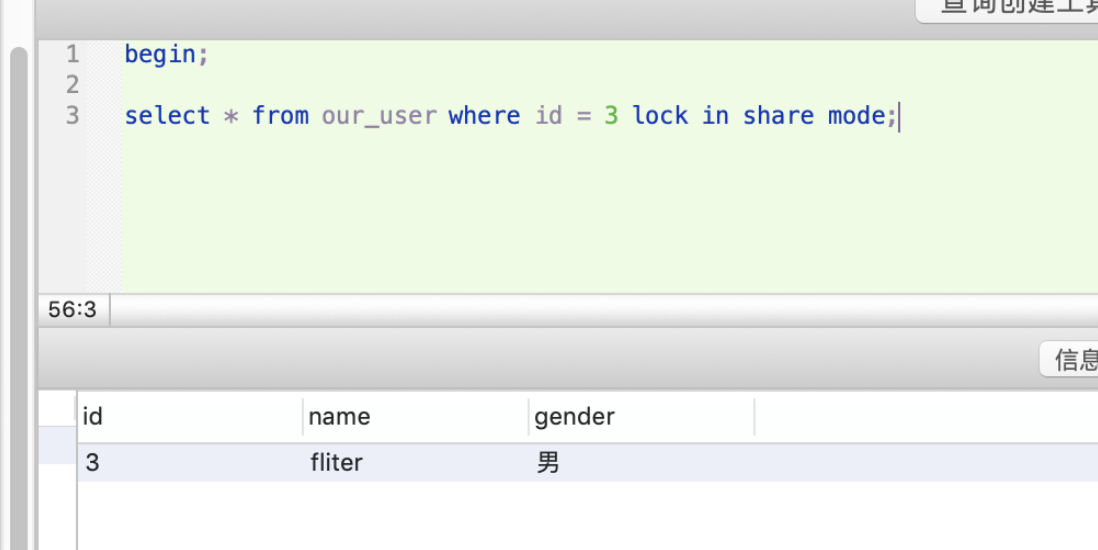Click the 56:3 cursor position indicator
Image resolution: width=1098 pixels, height=550 pixels.
click(x=72, y=310)
